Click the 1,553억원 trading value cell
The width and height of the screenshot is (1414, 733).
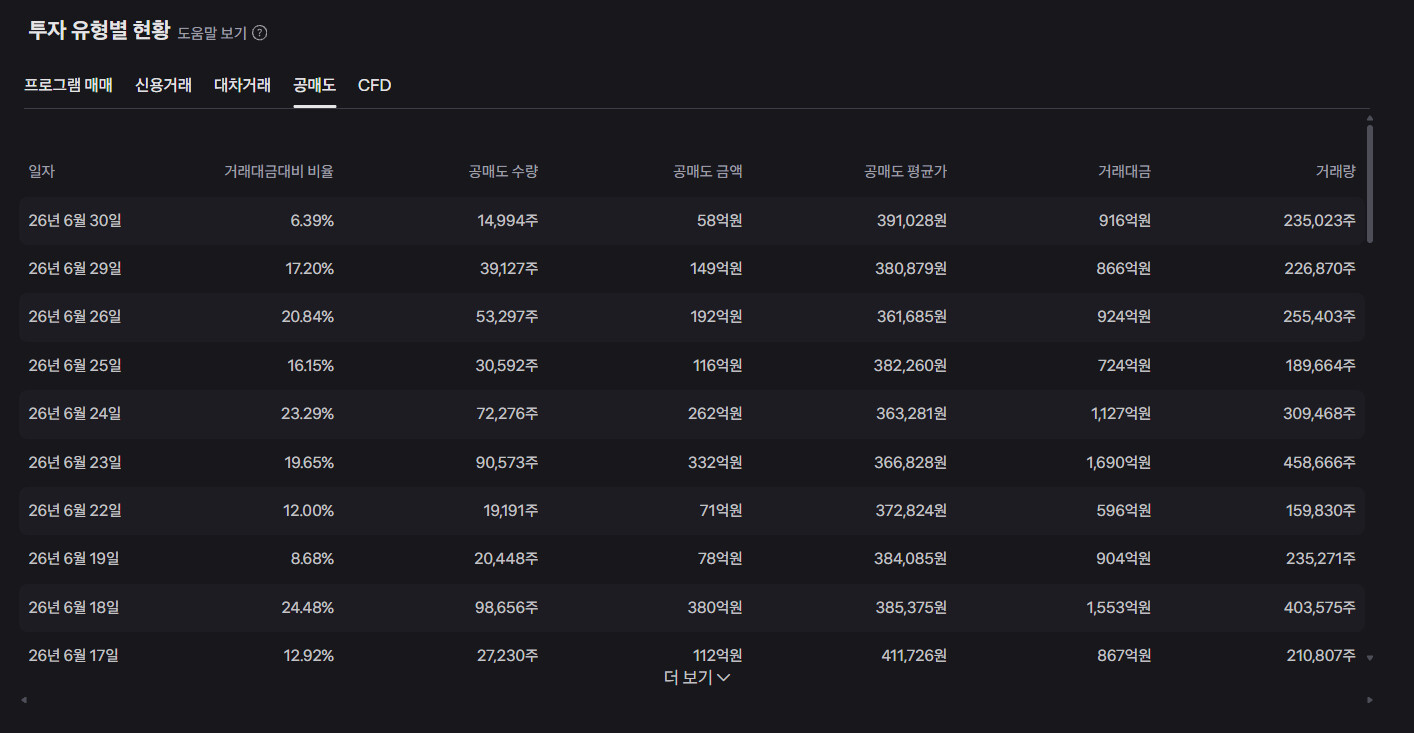click(1119, 607)
